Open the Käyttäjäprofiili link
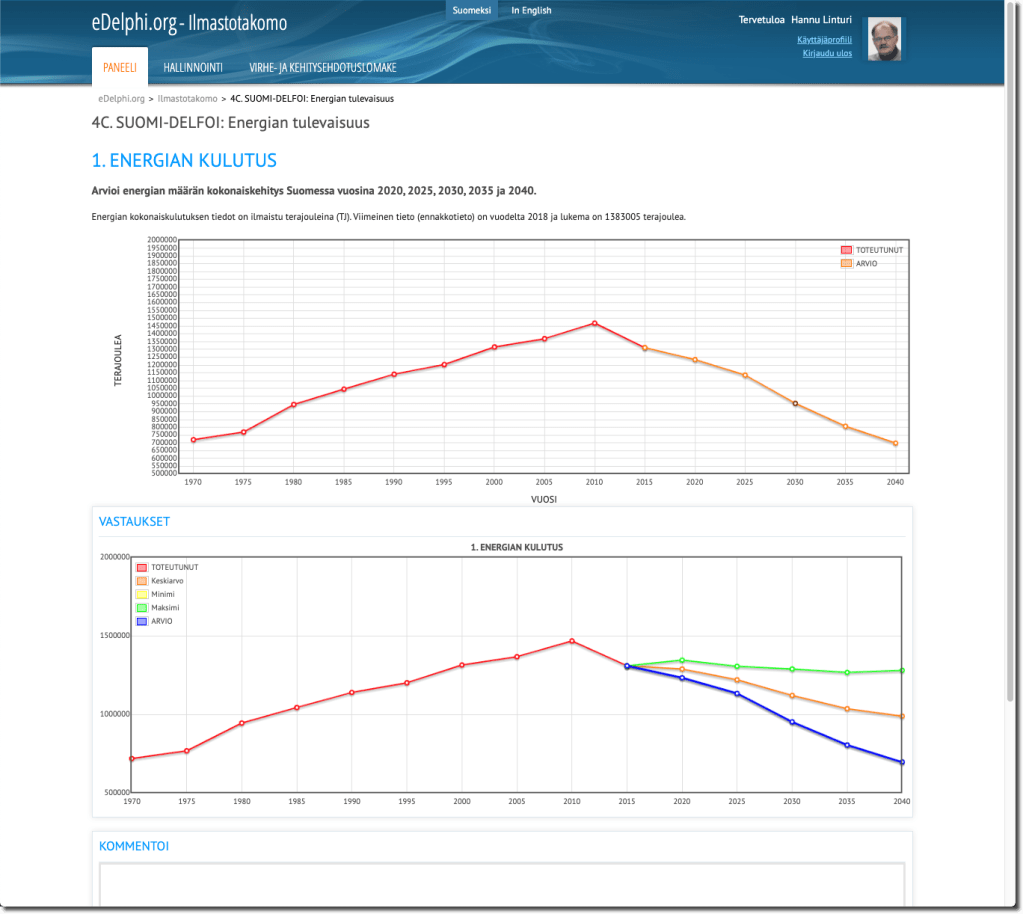 (x=824, y=40)
